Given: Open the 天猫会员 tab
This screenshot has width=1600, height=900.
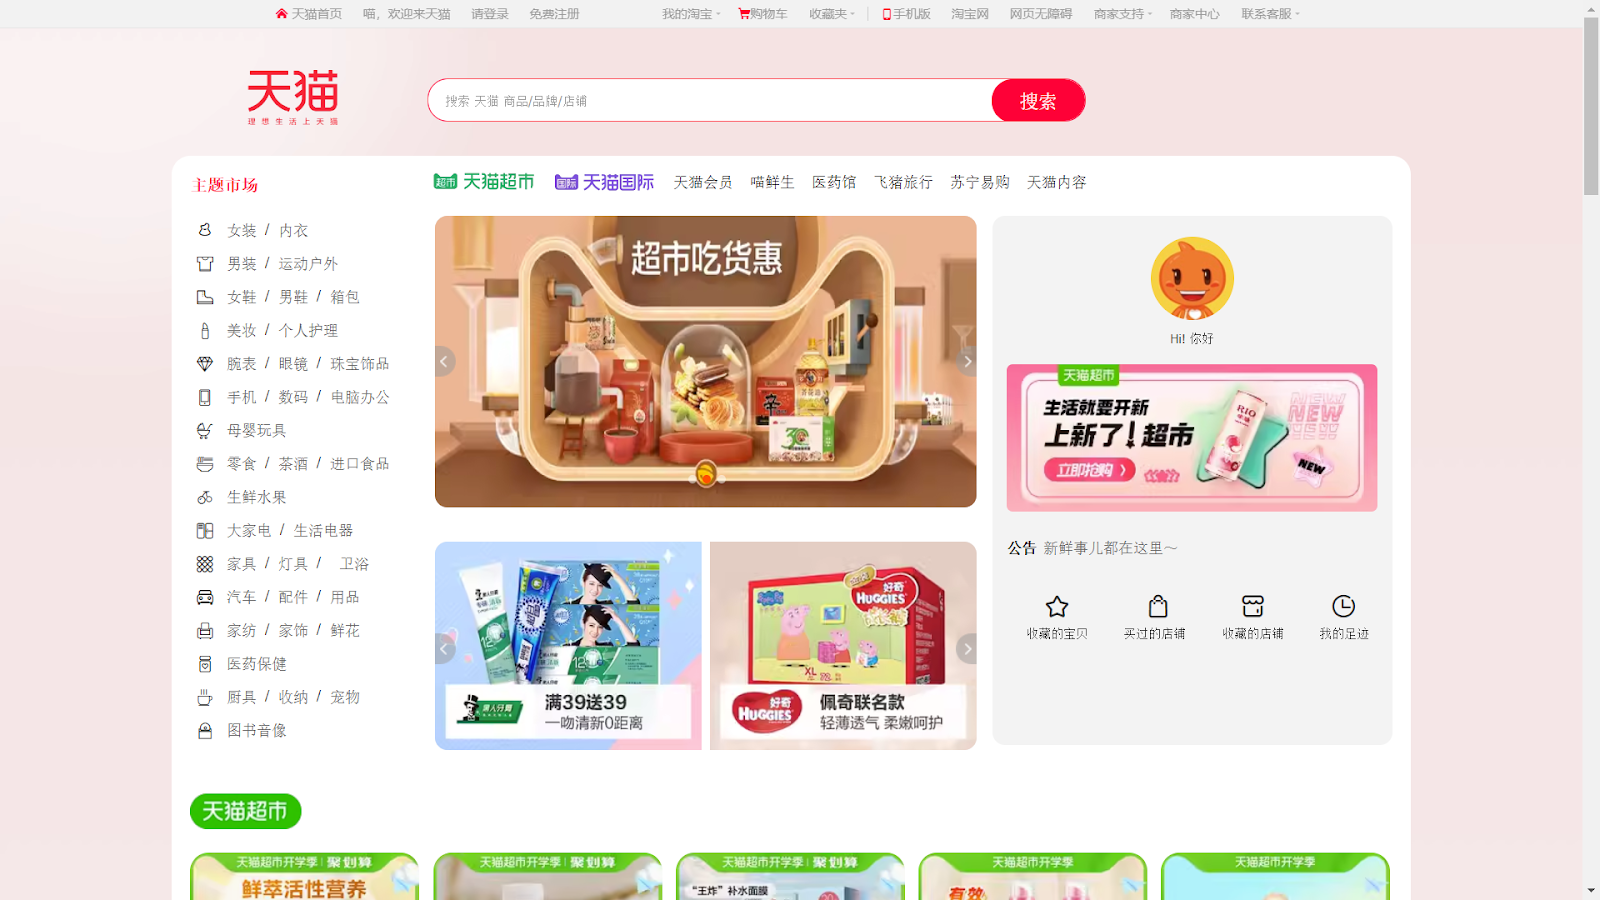Looking at the screenshot, I should pyautogui.click(x=703, y=182).
